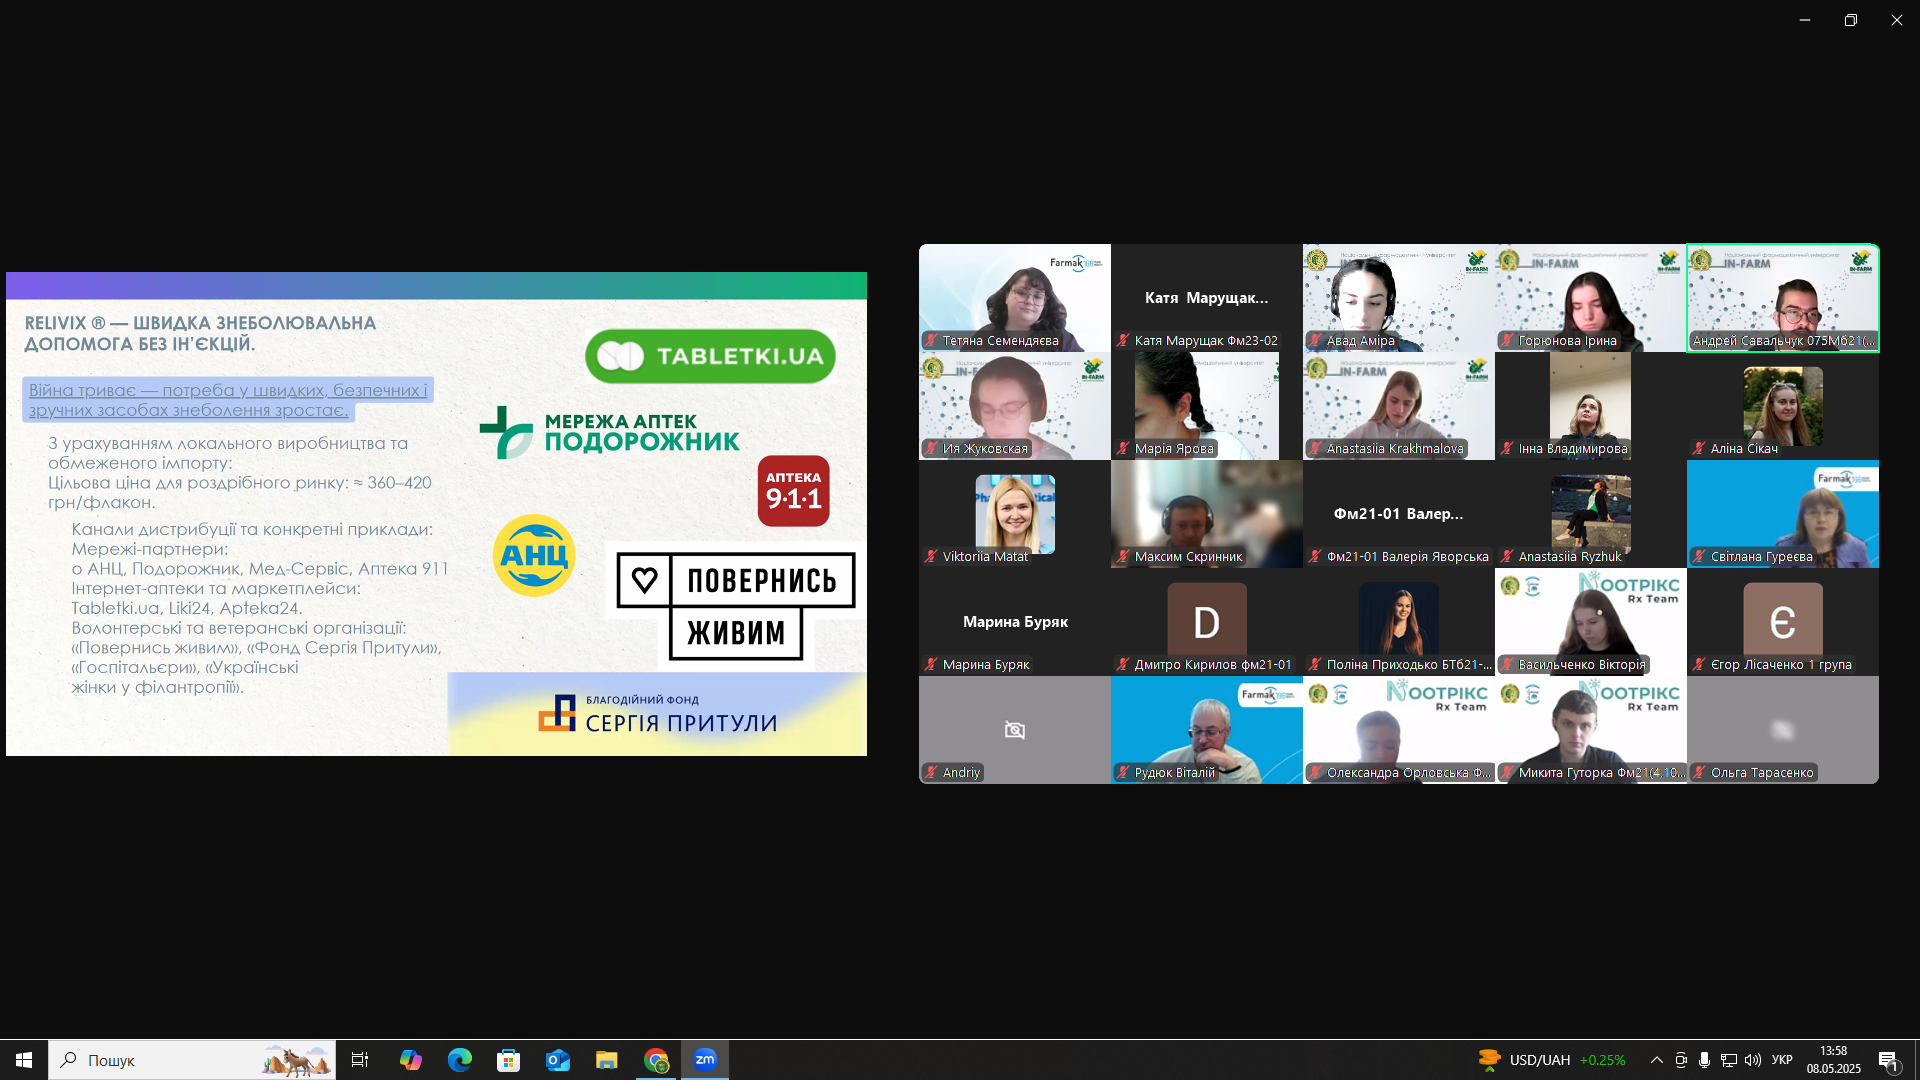Open Zoom app in the taskbar

pos(705,1060)
